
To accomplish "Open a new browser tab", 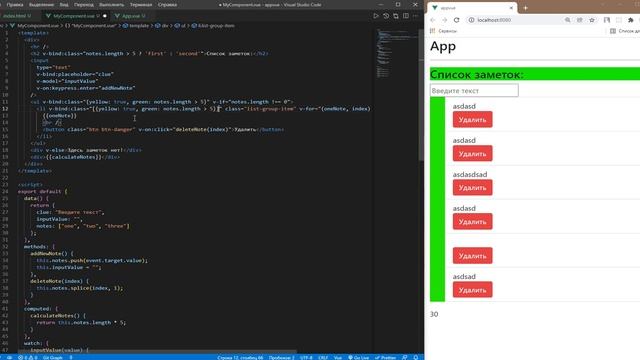I will pyautogui.click(x=526, y=8).
